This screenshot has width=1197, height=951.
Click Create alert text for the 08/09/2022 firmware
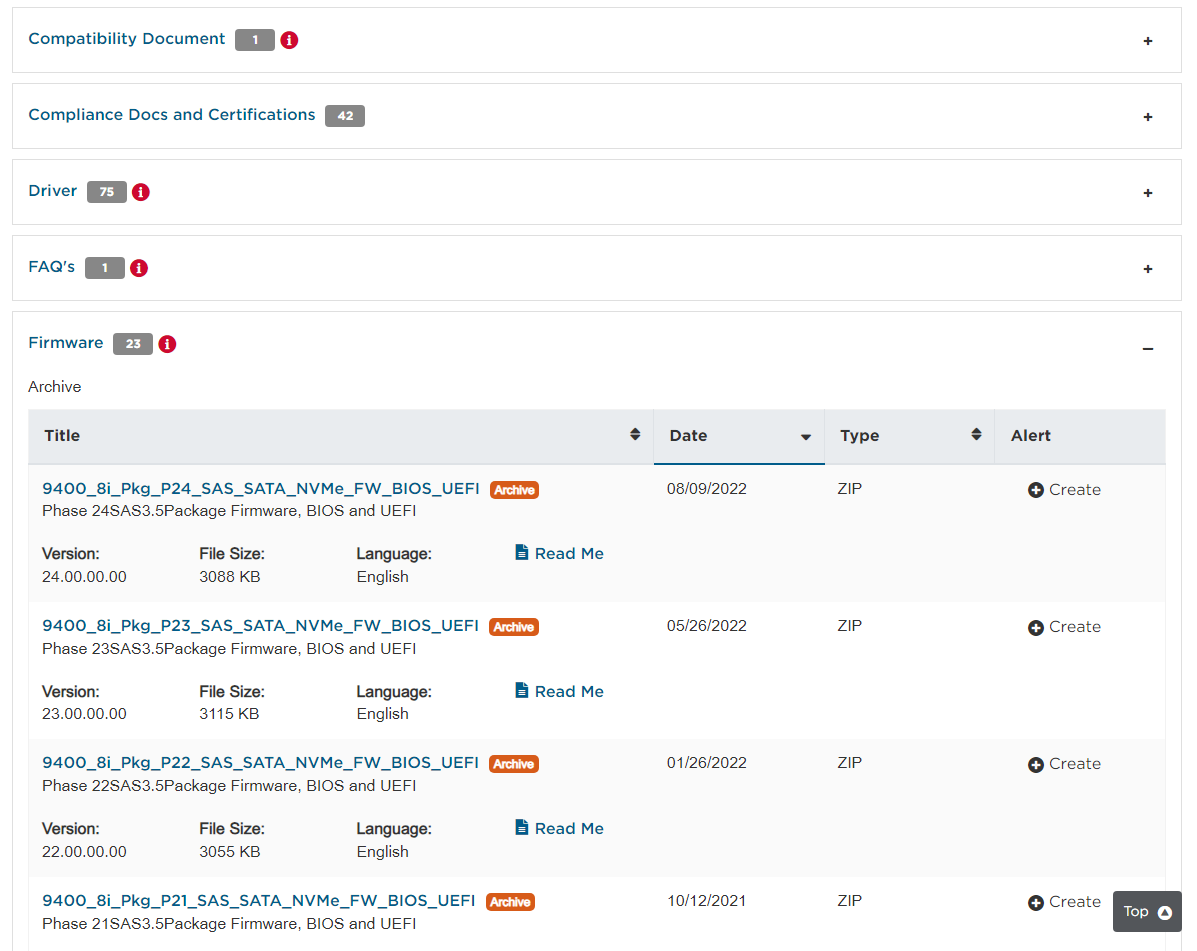point(1075,490)
